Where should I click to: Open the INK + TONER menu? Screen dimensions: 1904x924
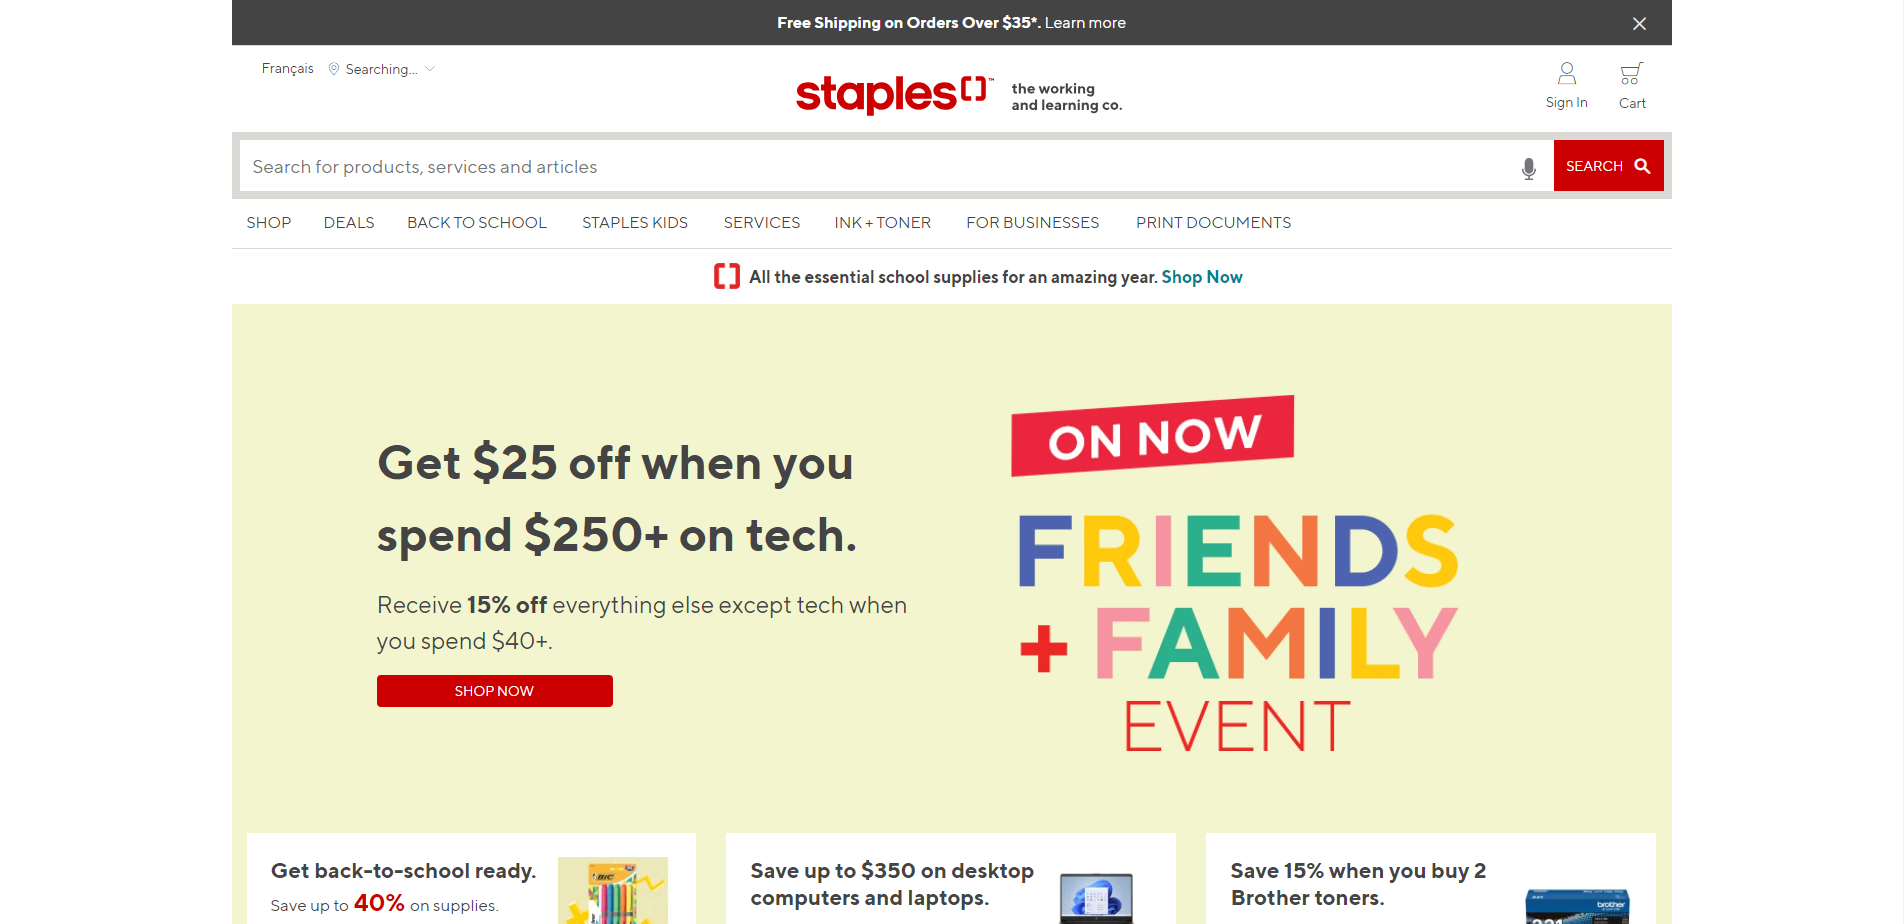[882, 223]
